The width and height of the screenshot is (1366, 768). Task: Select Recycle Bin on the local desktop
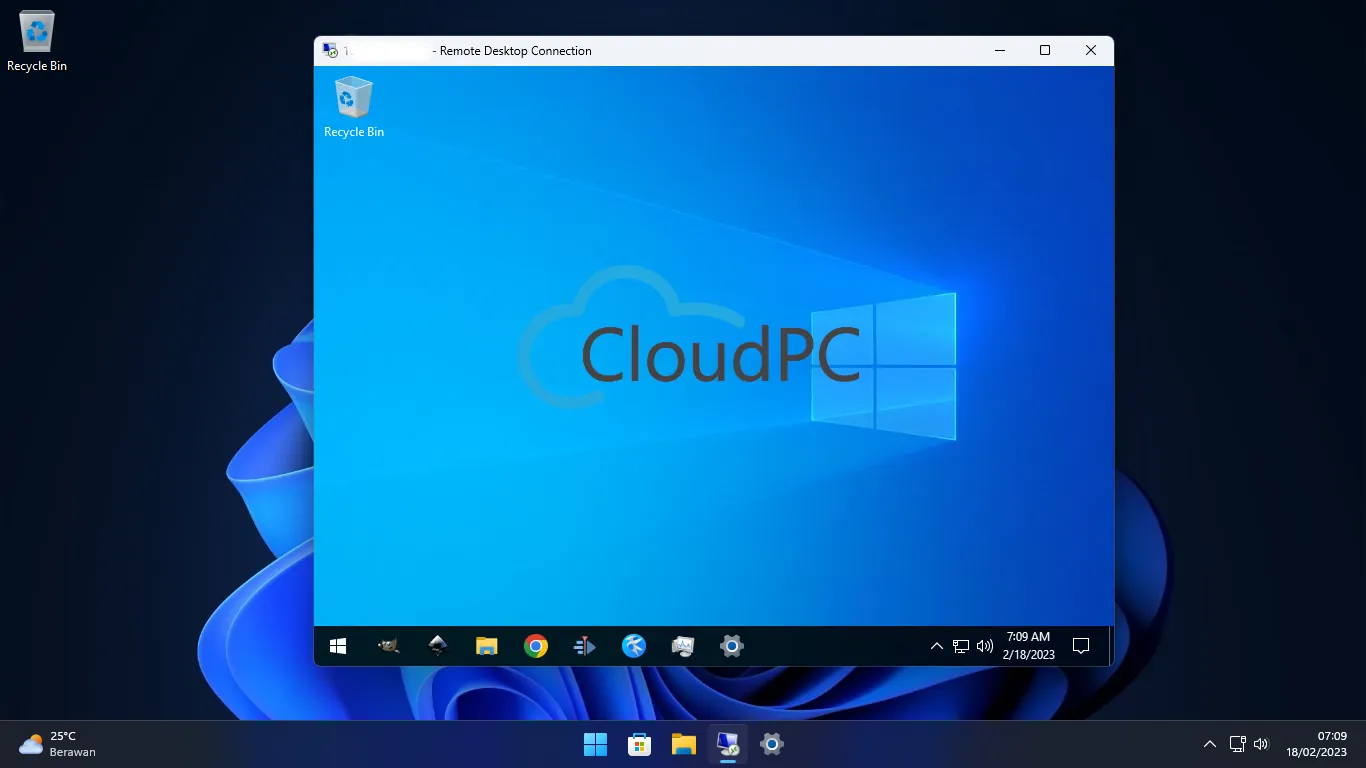coord(37,42)
